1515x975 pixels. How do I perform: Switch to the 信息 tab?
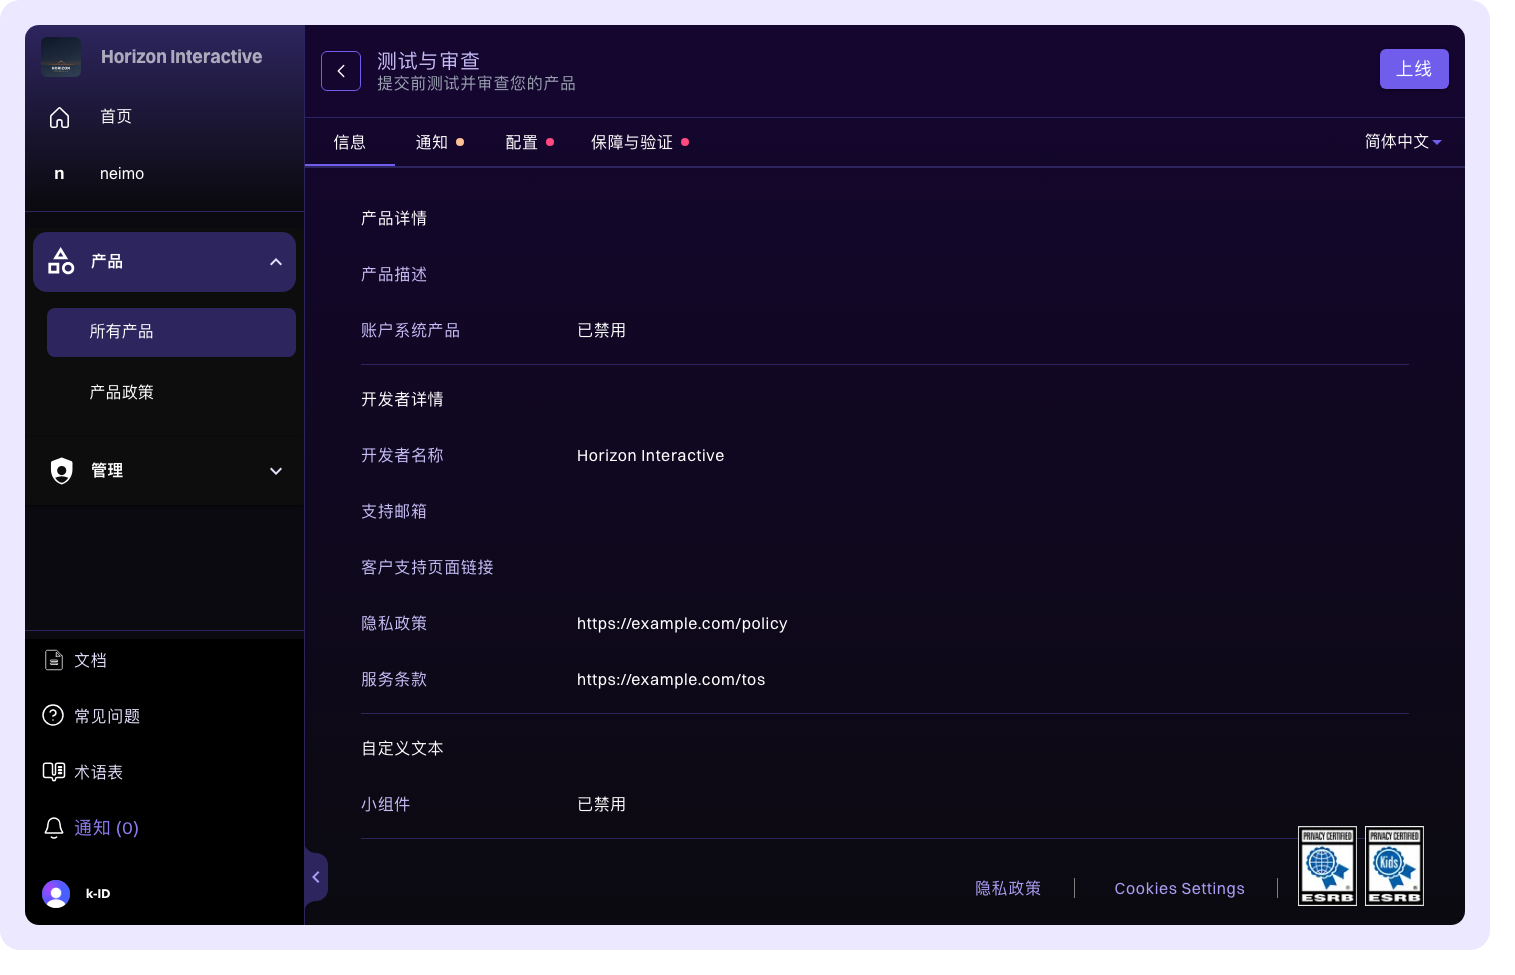[350, 142]
